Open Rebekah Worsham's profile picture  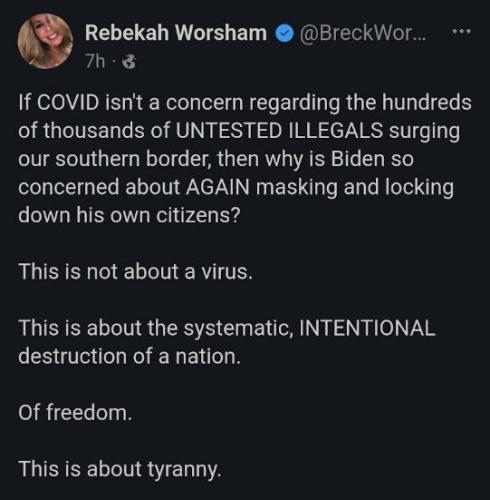(45, 41)
